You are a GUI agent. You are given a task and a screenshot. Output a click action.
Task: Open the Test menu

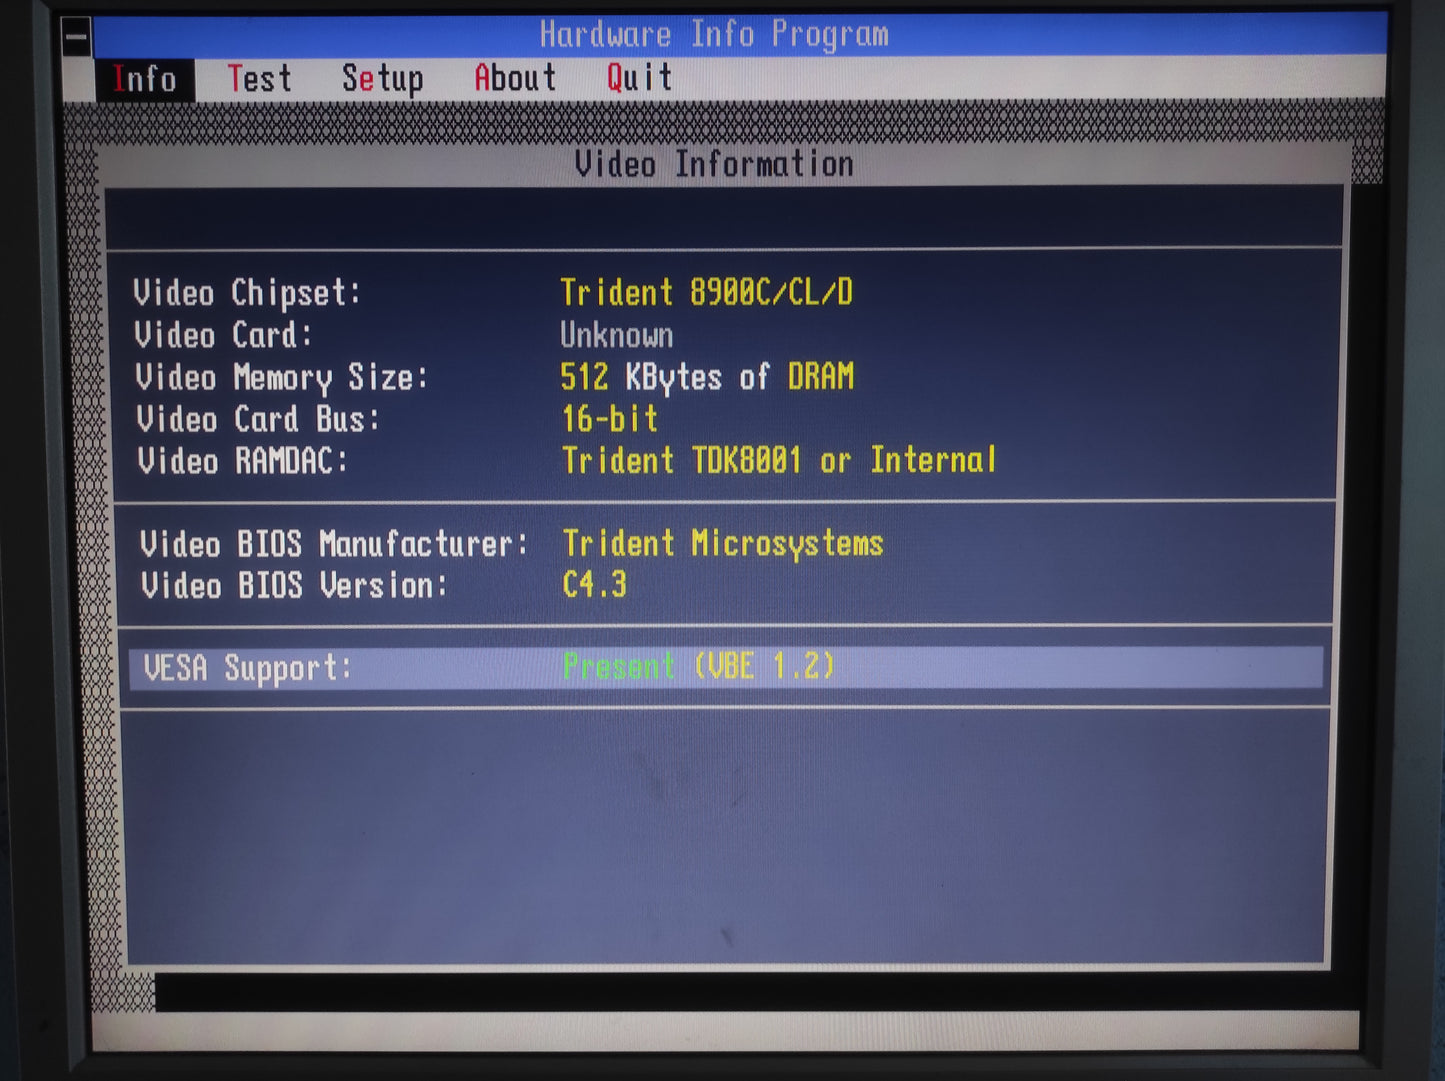259,78
